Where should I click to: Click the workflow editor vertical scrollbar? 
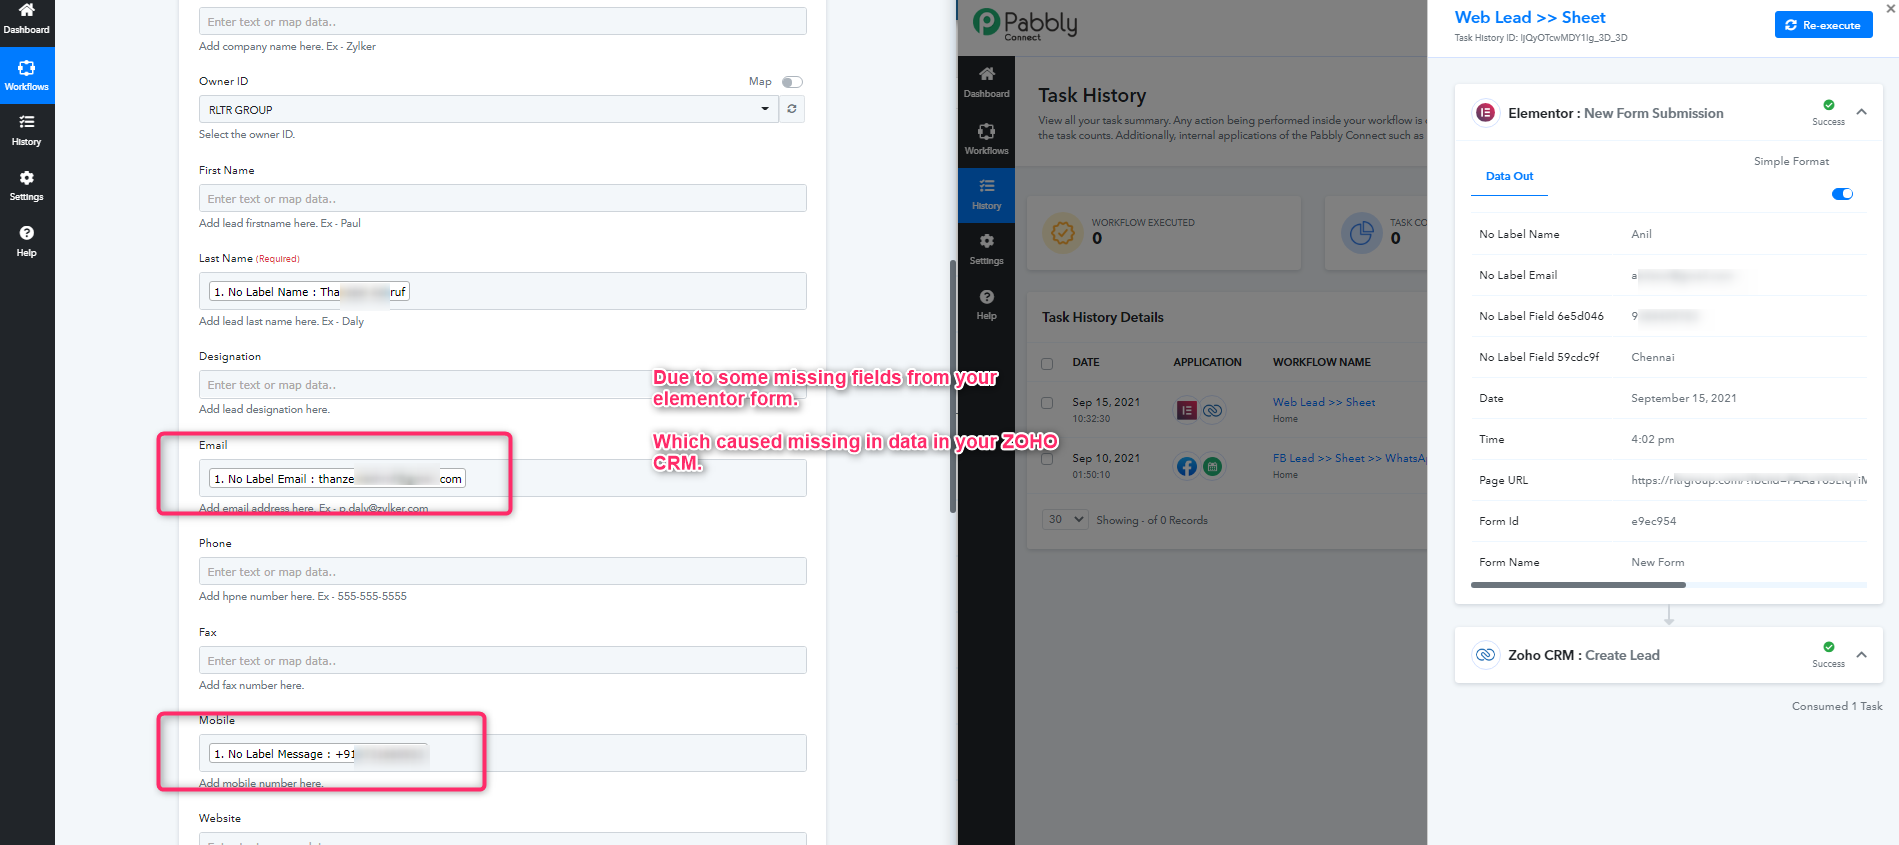[x=953, y=386]
